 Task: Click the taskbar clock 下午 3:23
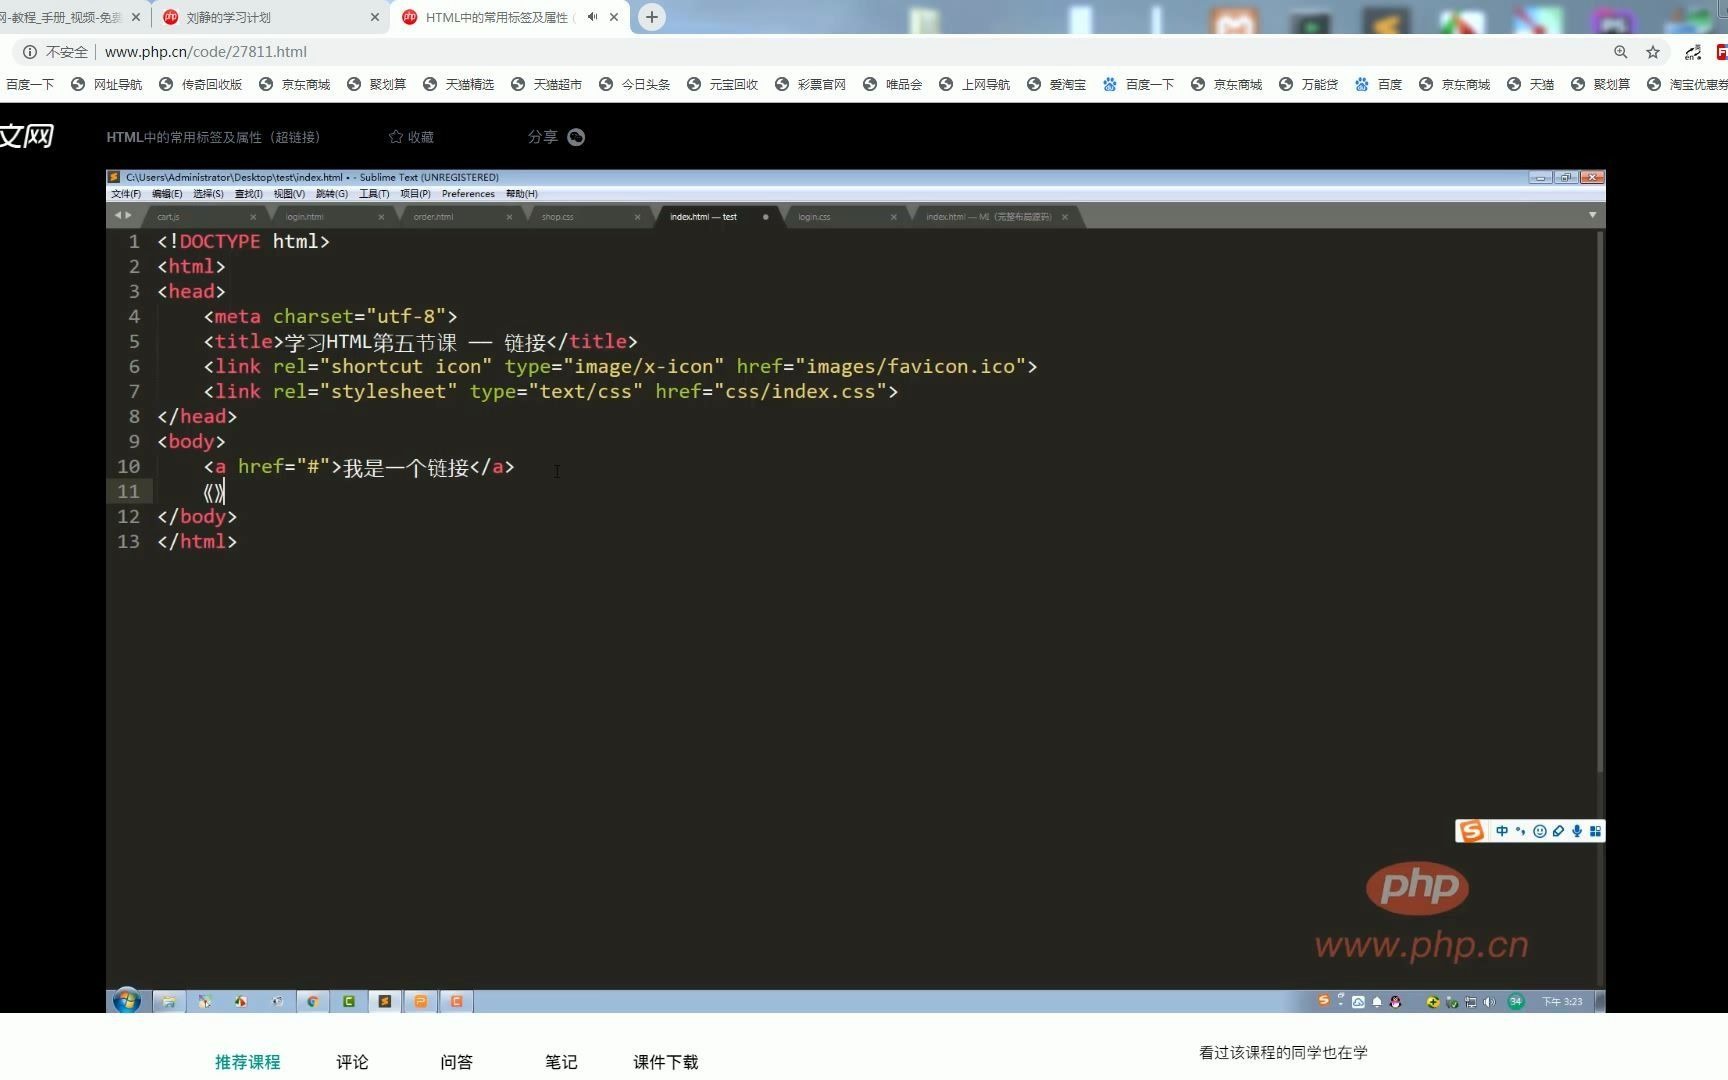[x=1562, y=1002]
